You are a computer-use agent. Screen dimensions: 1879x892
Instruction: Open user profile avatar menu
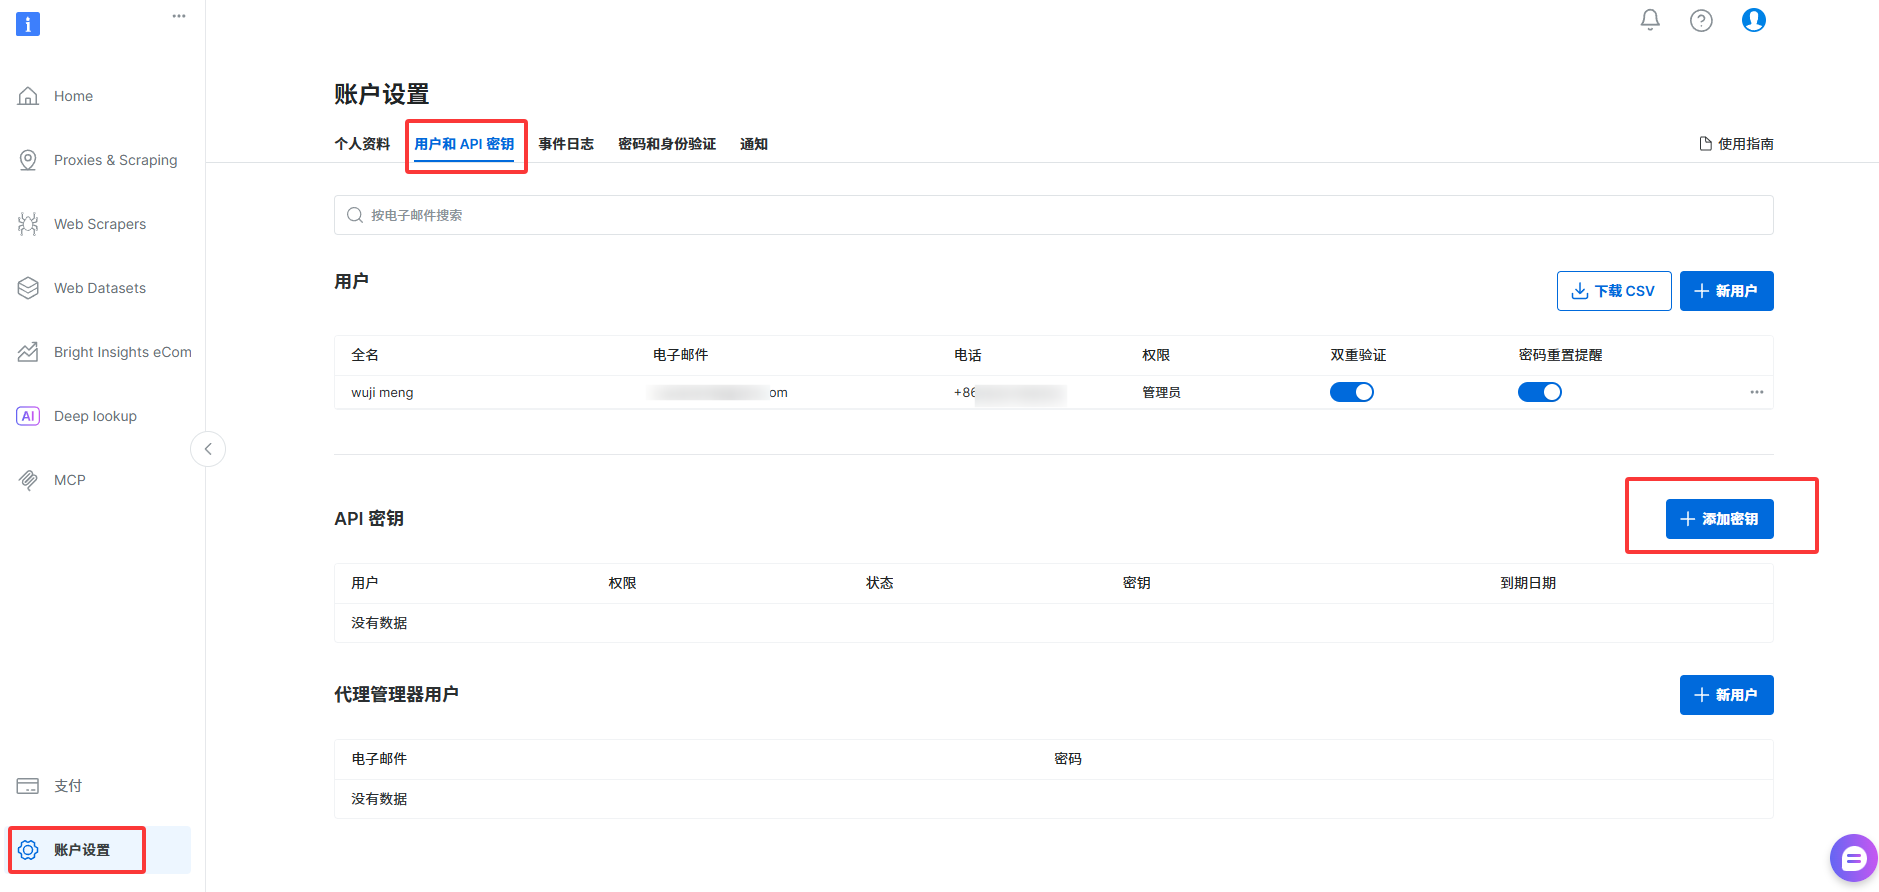[1754, 20]
